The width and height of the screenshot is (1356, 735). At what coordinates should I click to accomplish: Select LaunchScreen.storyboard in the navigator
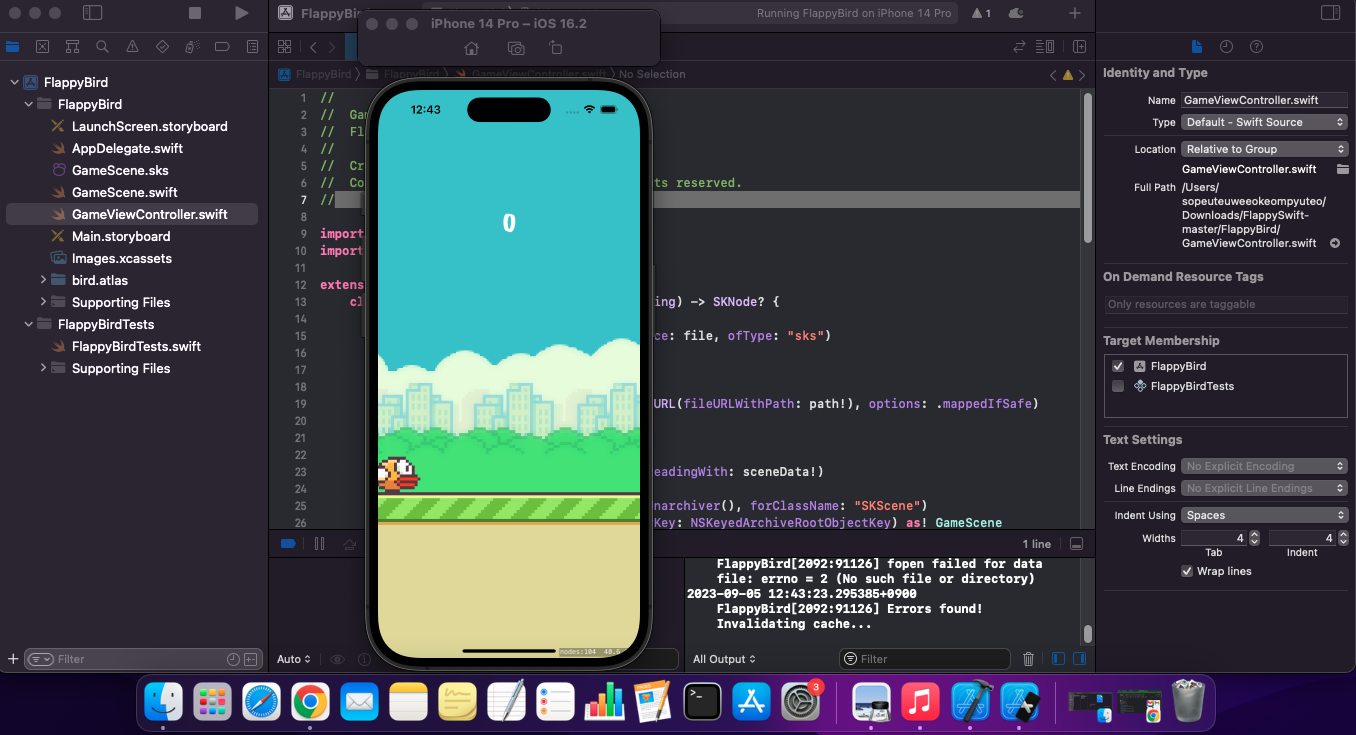(x=149, y=126)
